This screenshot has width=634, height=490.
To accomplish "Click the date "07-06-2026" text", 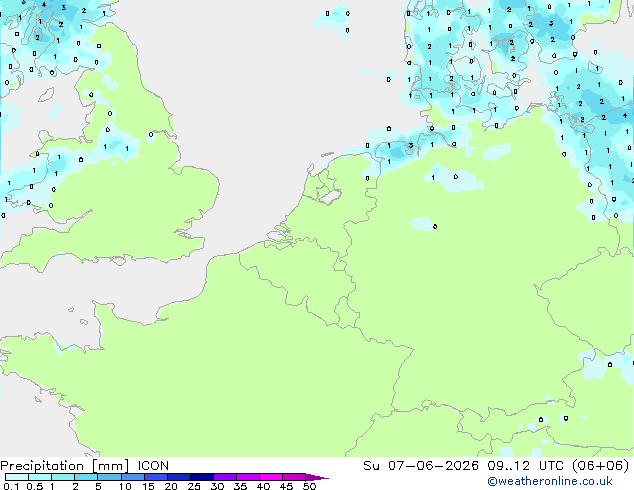I will pos(433,466).
